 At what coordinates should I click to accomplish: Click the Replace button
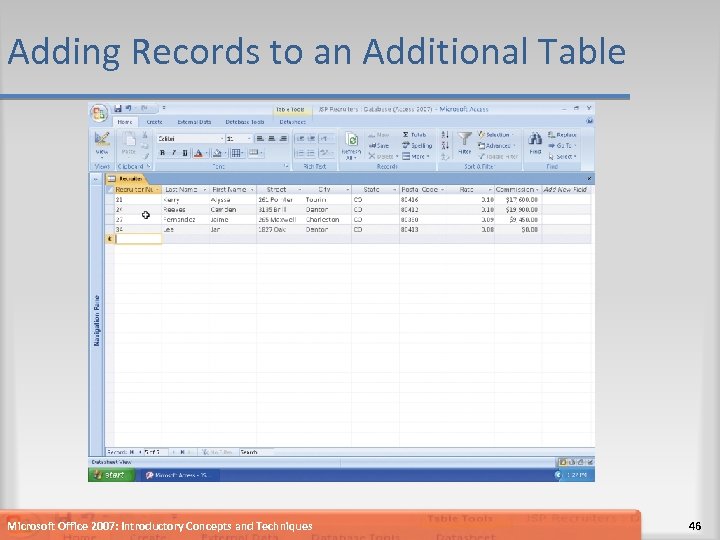[562, 135]
